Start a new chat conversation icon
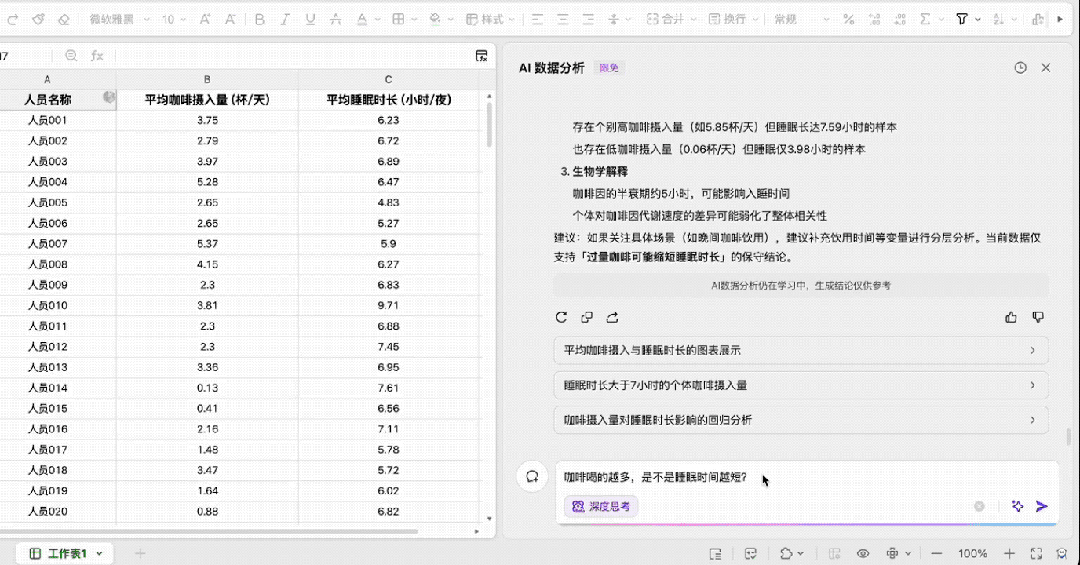Screen dimensions: 1080x565 532,476
